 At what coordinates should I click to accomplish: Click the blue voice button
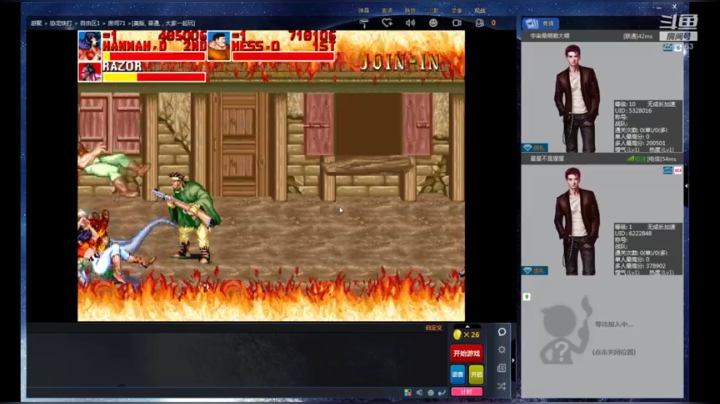[458, 375]
